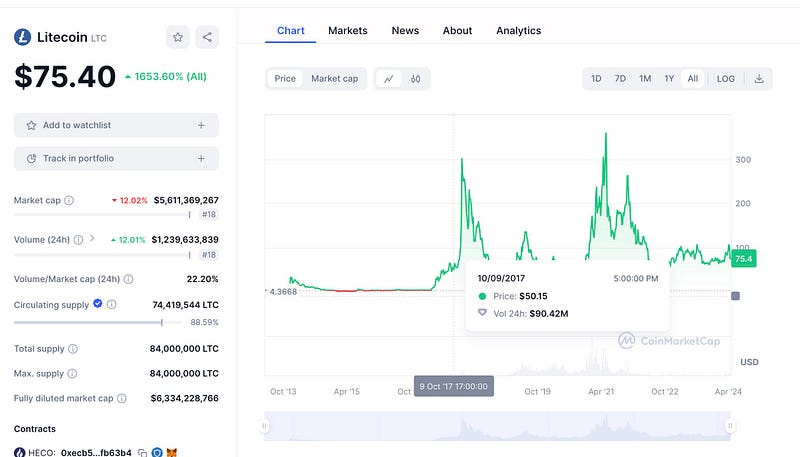Copy HECO contract address icon
The height and width of the screenshot is (457, 800).
point(142,453)
